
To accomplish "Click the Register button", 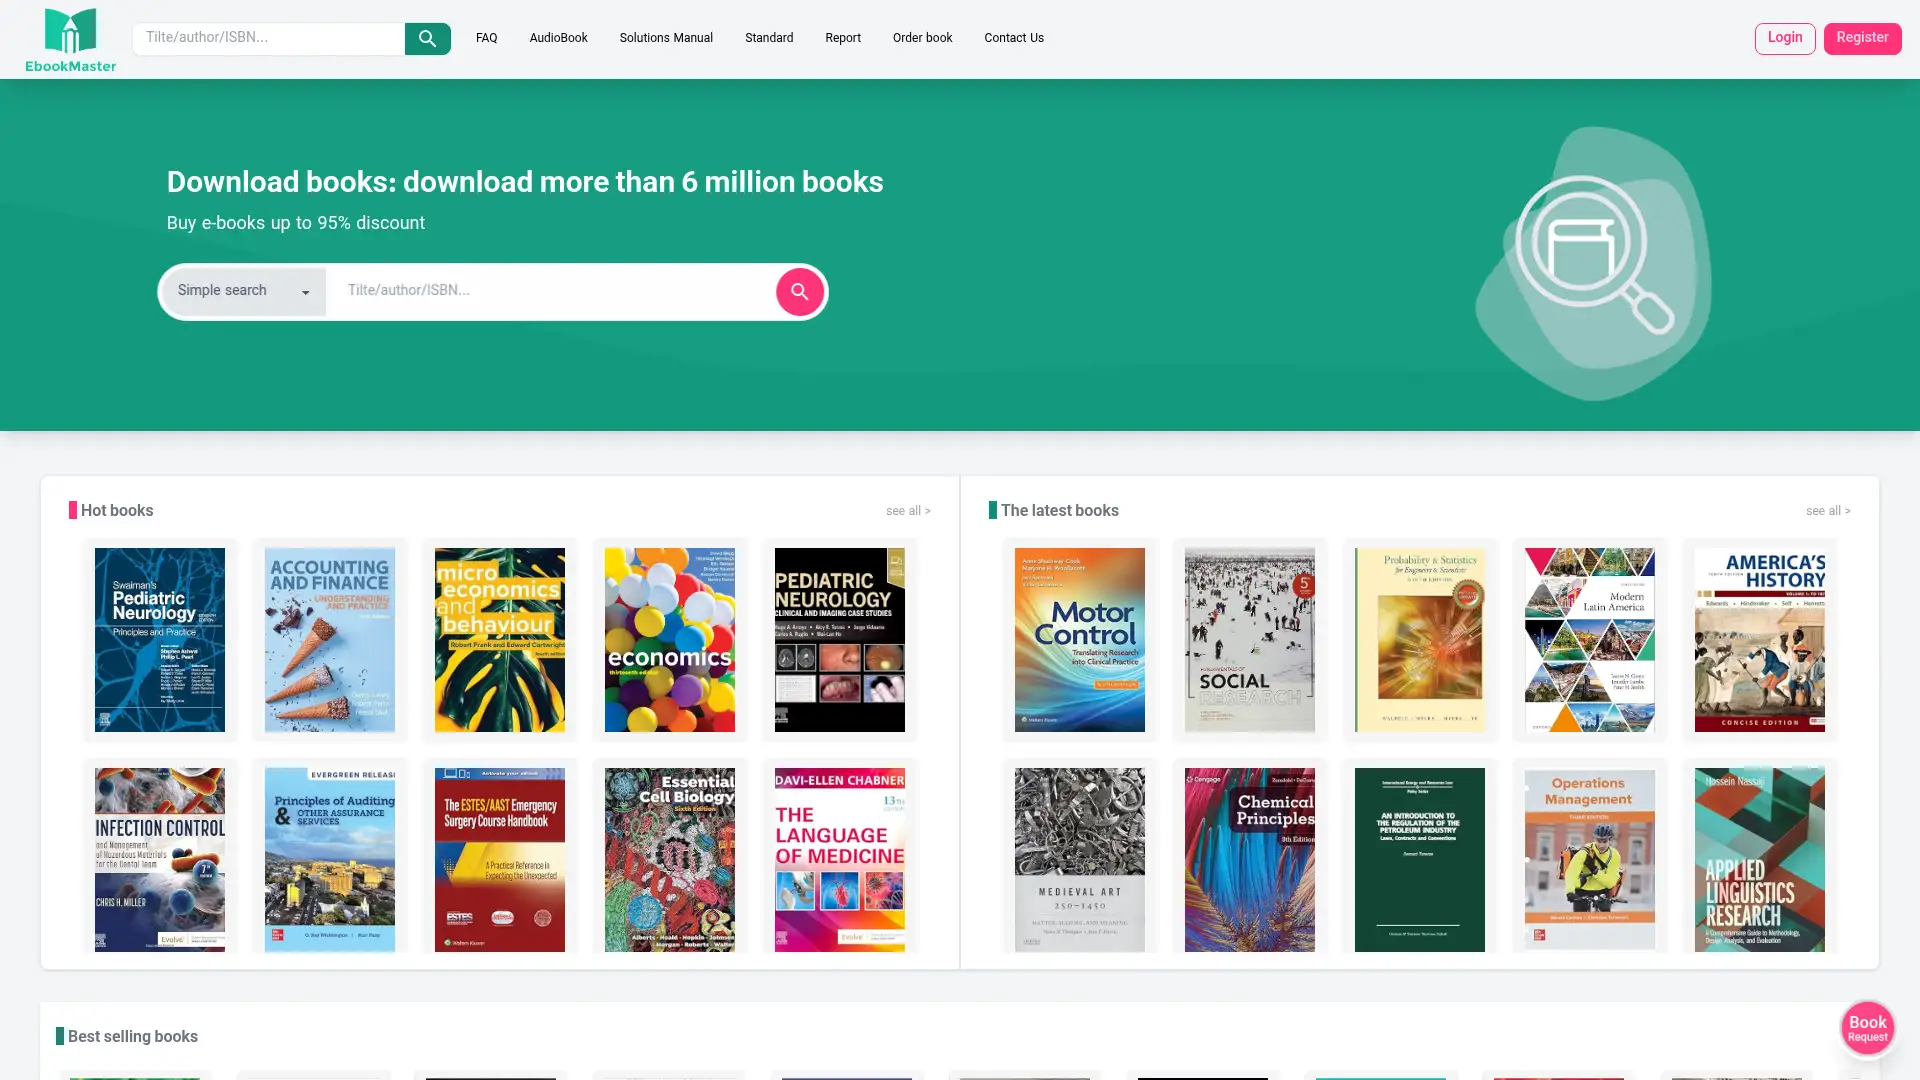I will click(1862, 38).
